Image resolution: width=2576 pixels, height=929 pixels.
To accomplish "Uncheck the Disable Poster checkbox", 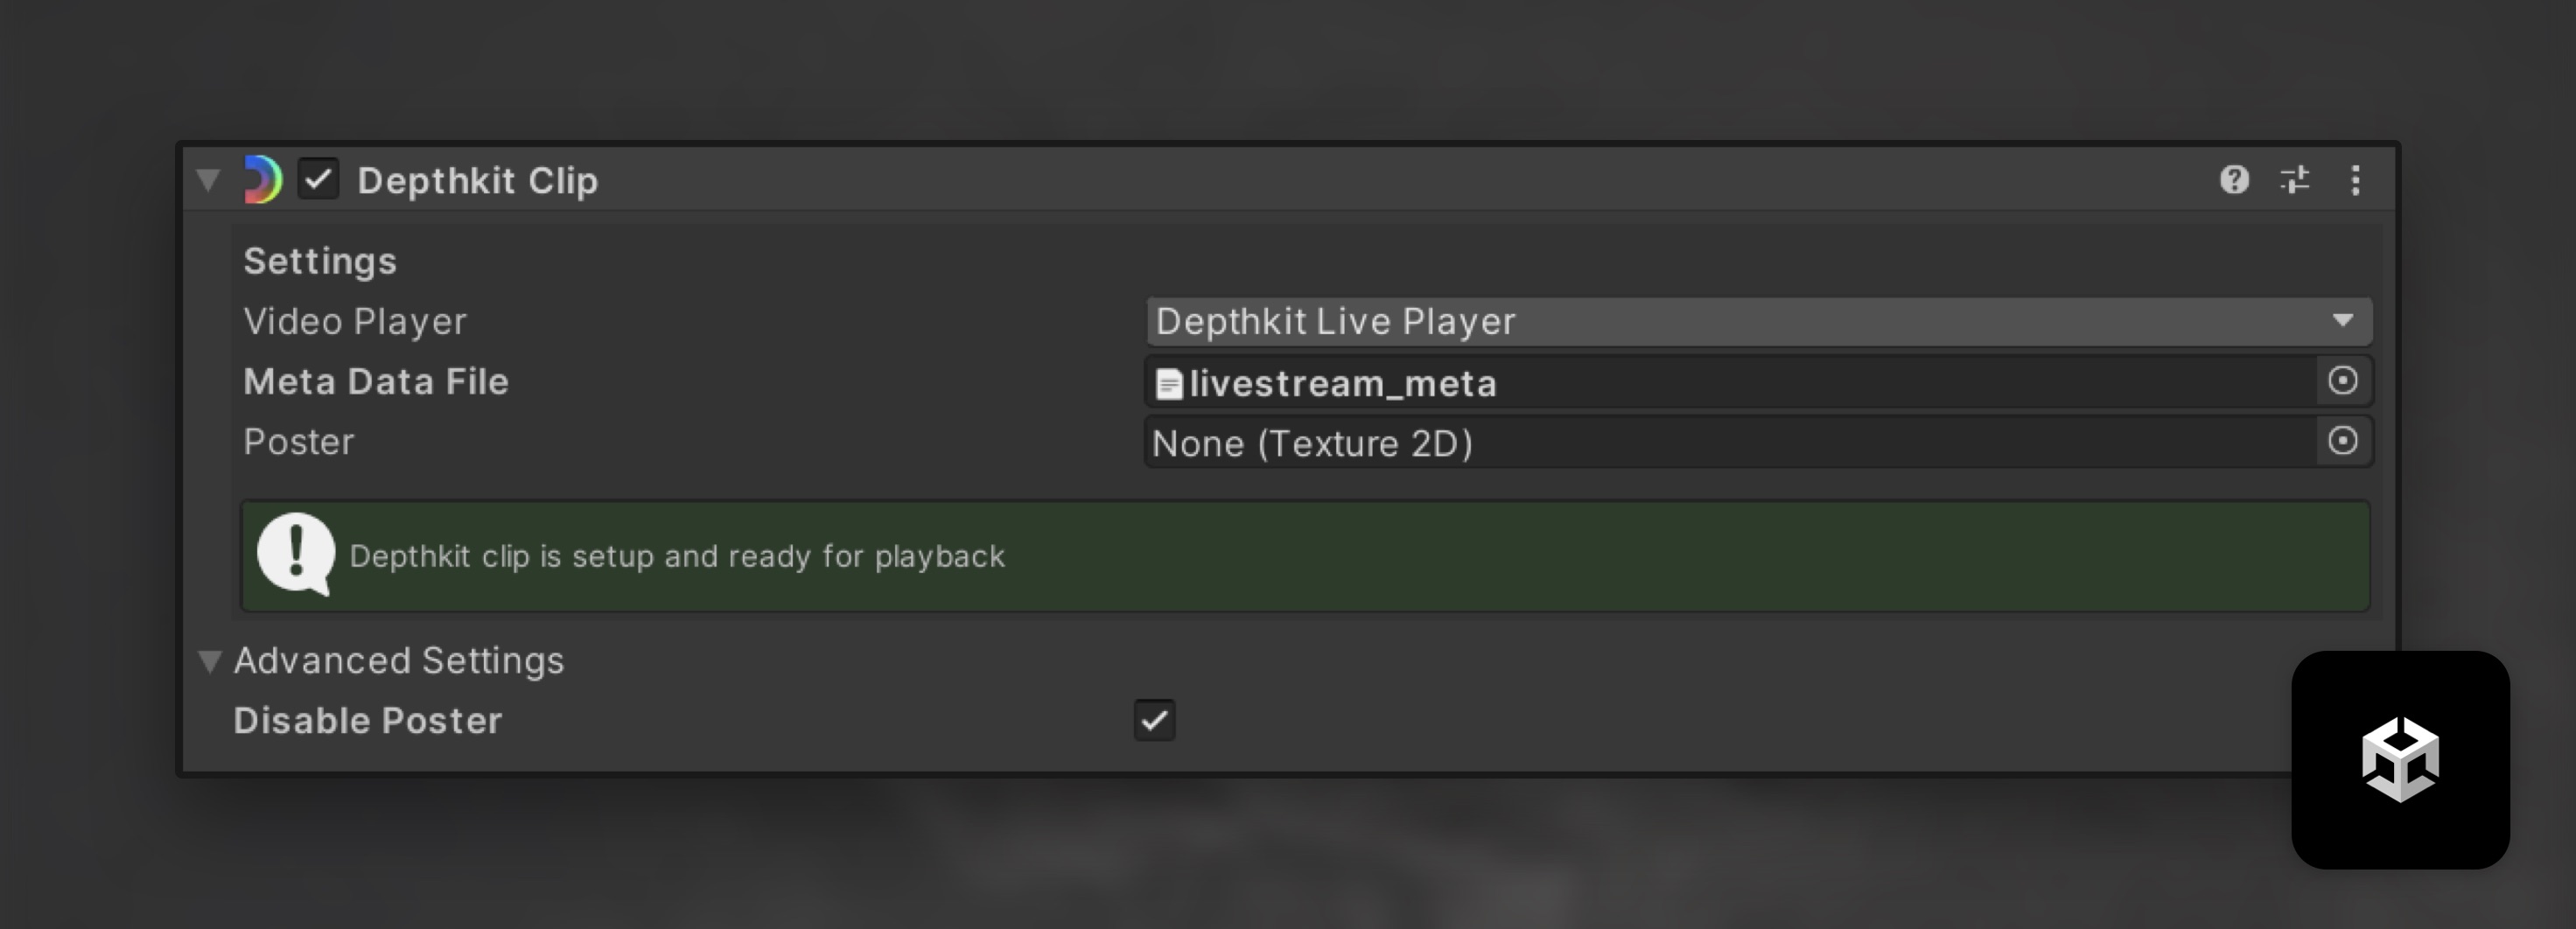I will pos(1154,720).
